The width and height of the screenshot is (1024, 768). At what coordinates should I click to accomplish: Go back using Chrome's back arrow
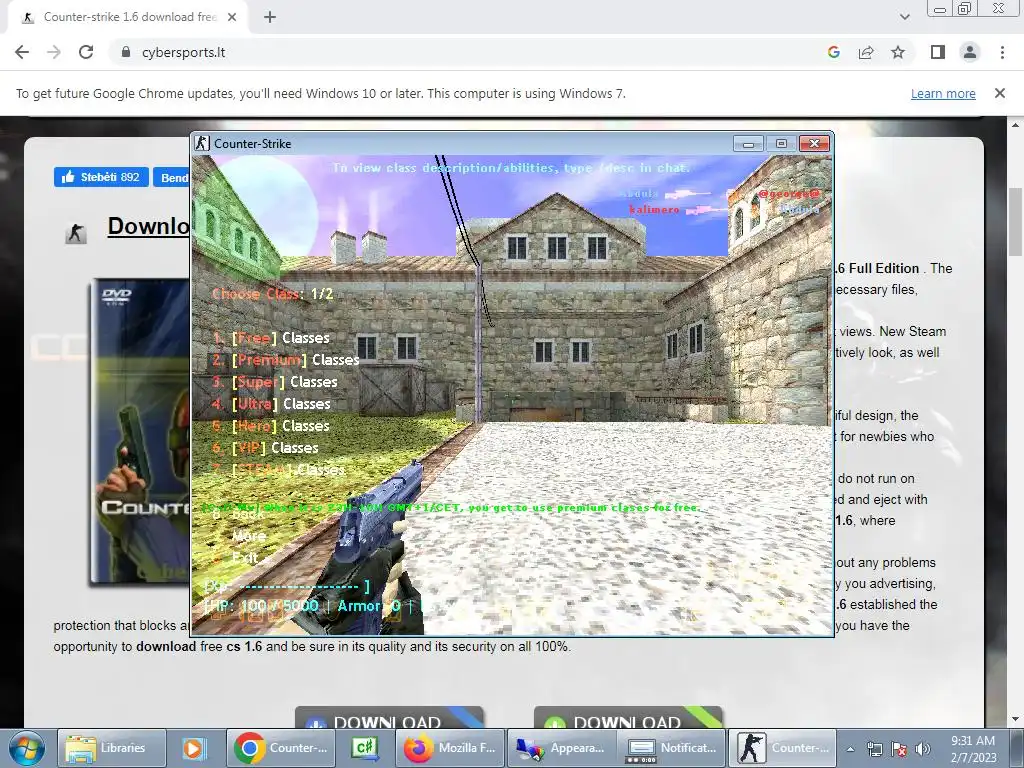tap(22, 52)
